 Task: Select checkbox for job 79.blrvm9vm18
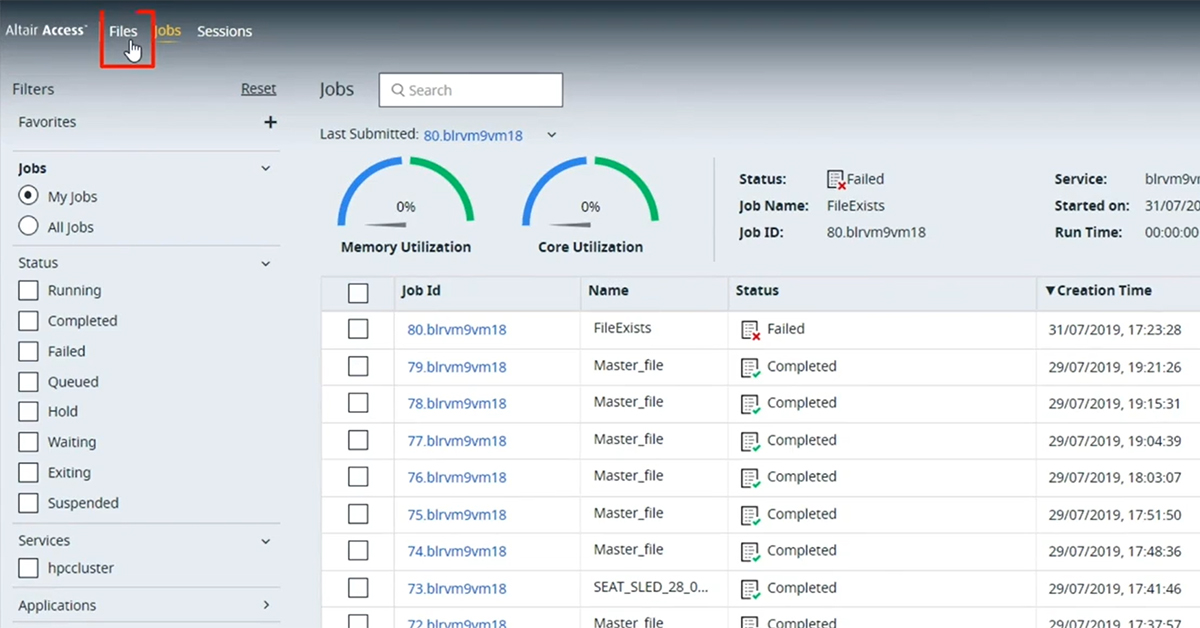(x=358, y=366)
